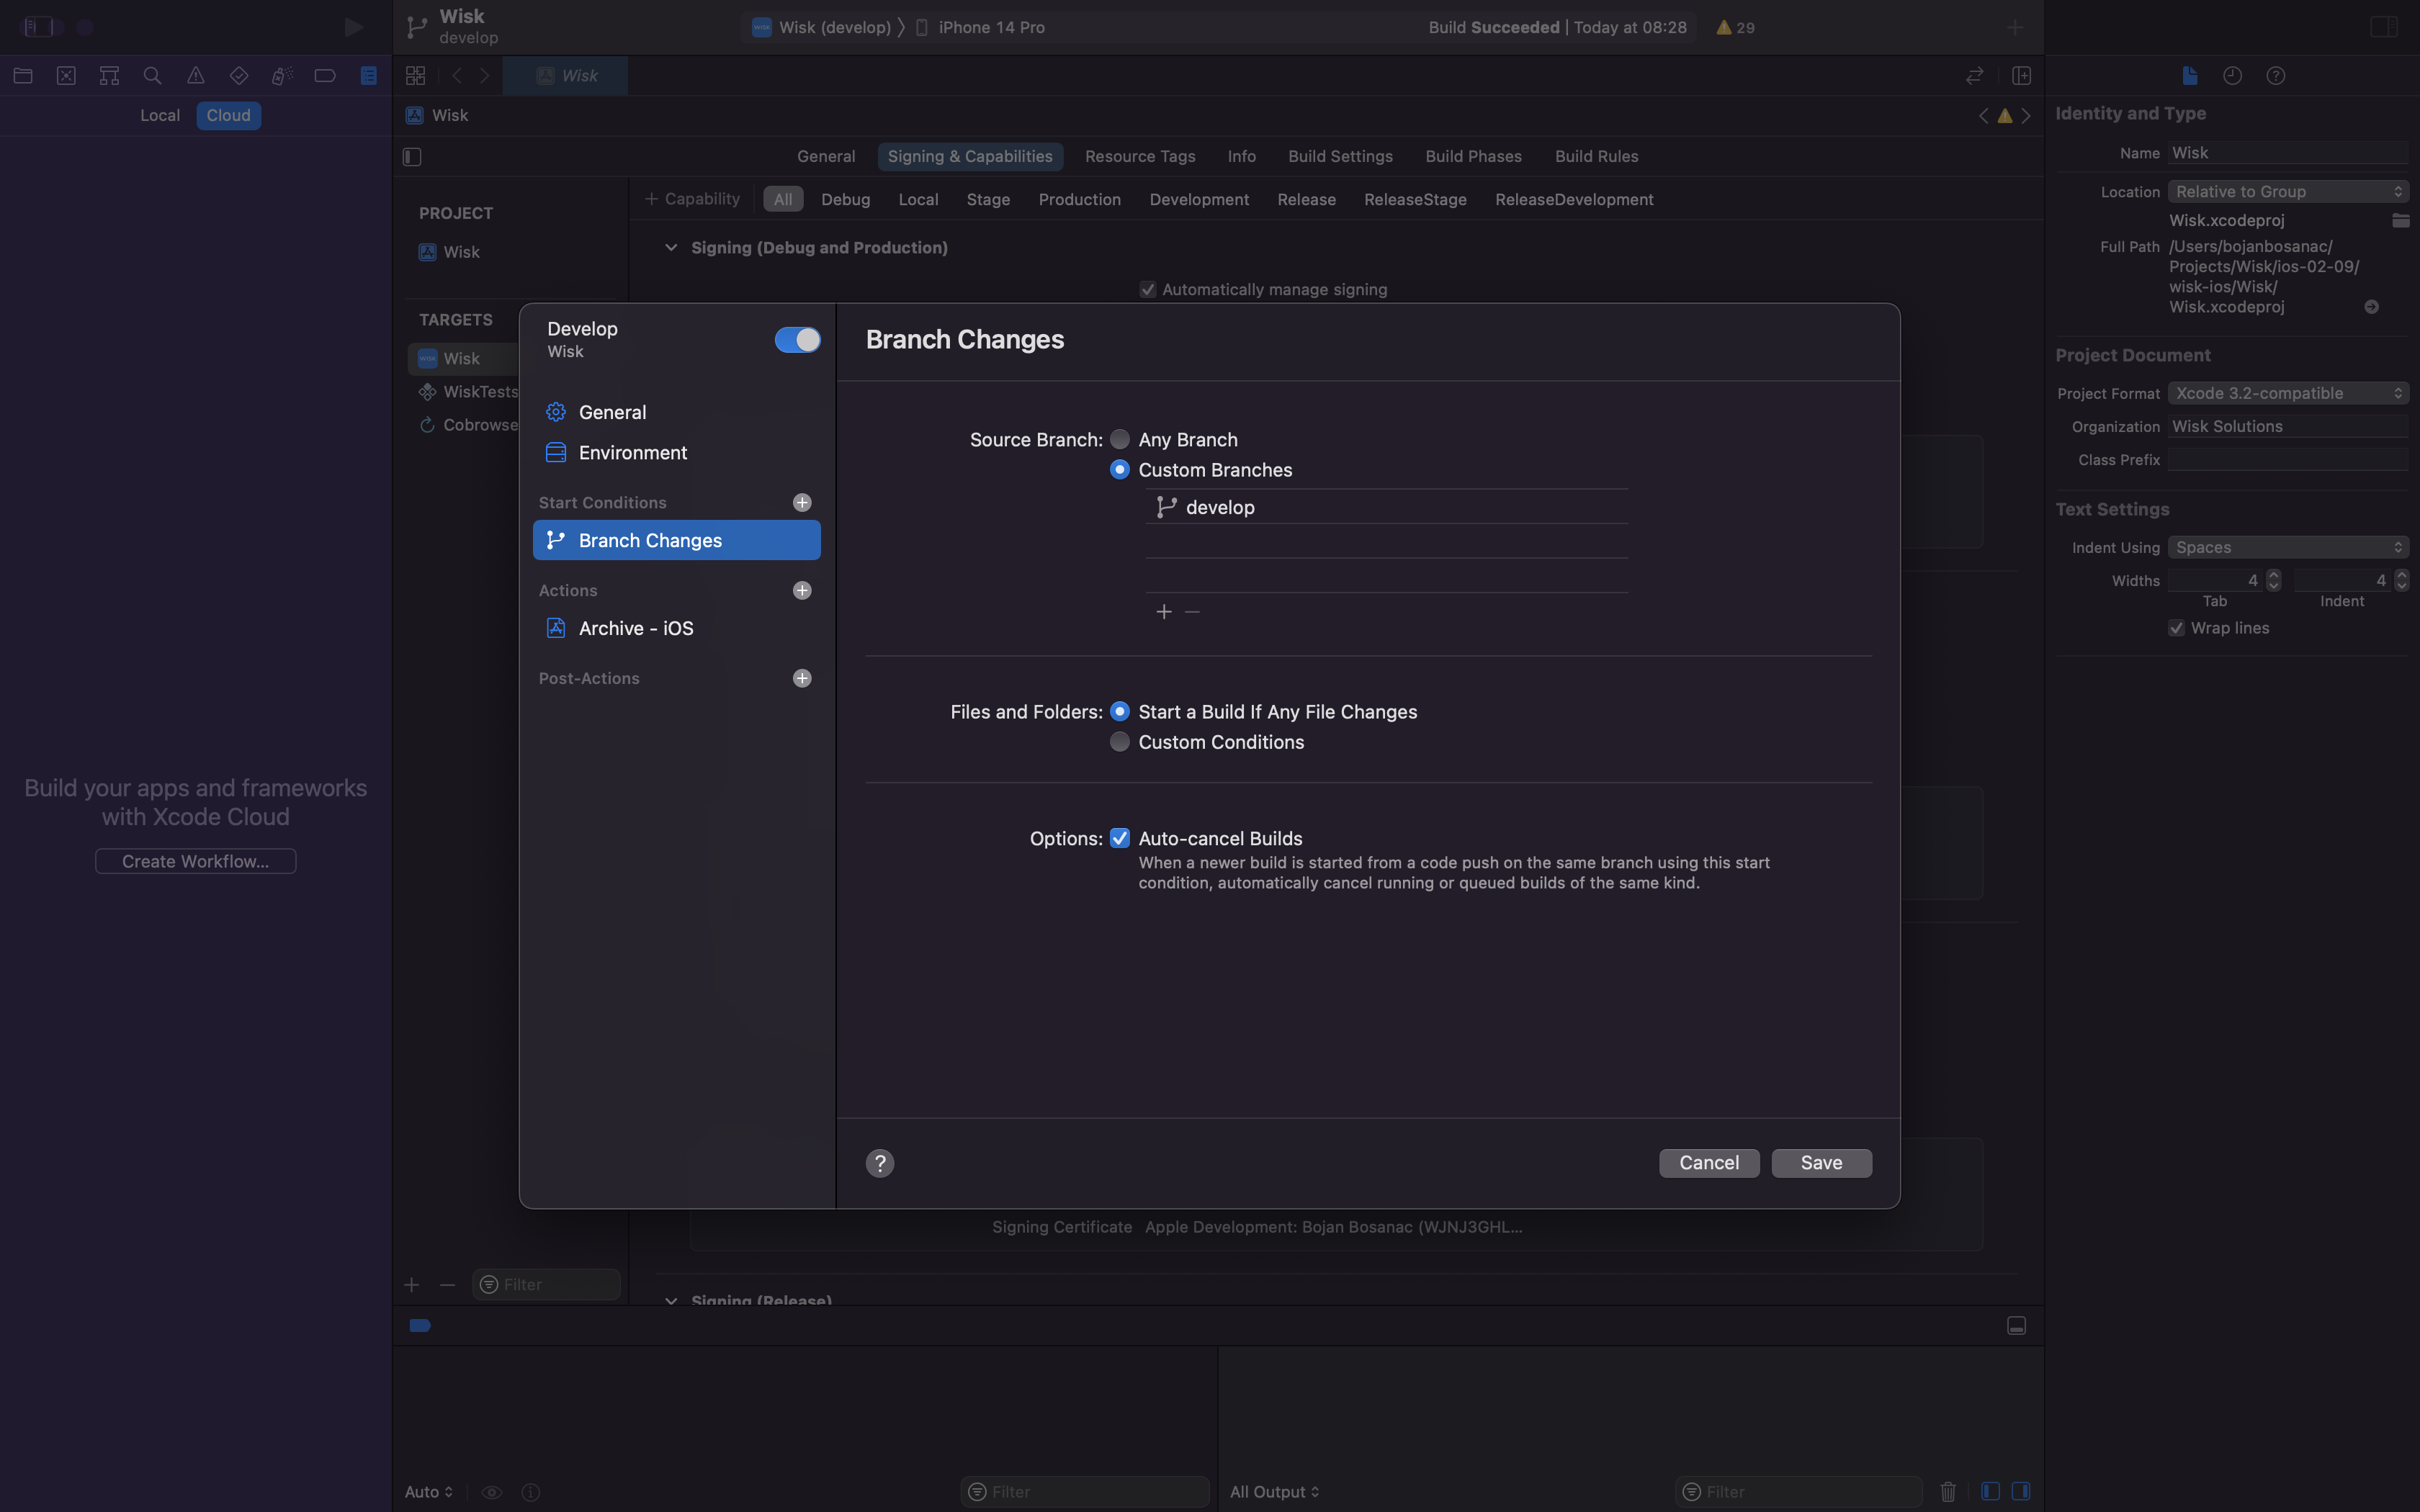Open the Find navigator magnifier icon
The height and width of the screenshot is (1512, 2420).
click(x=152, y=75)
